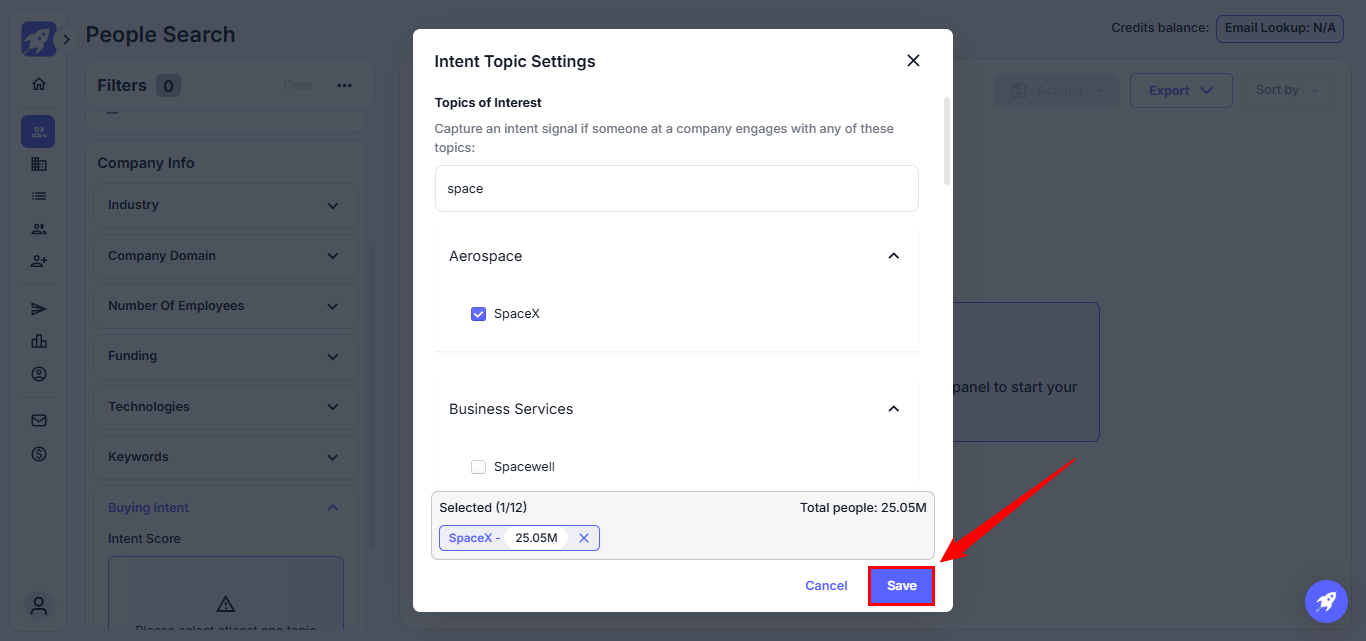Viewport: 1366px width, 641px height.
Task: Remove the SpaceX selected chip
Action: [584, 538]
